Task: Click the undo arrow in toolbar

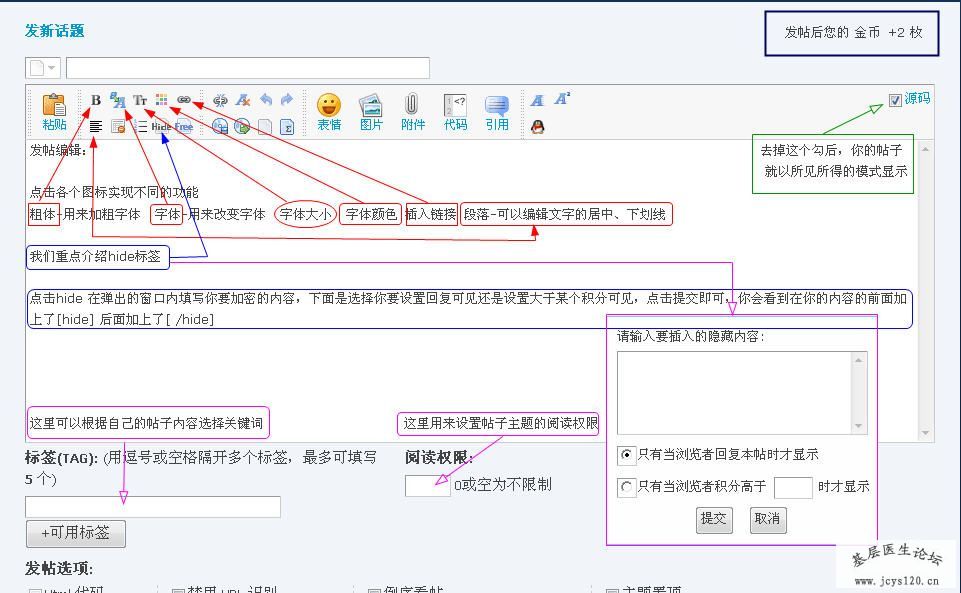Action: (x=266, y=100)
